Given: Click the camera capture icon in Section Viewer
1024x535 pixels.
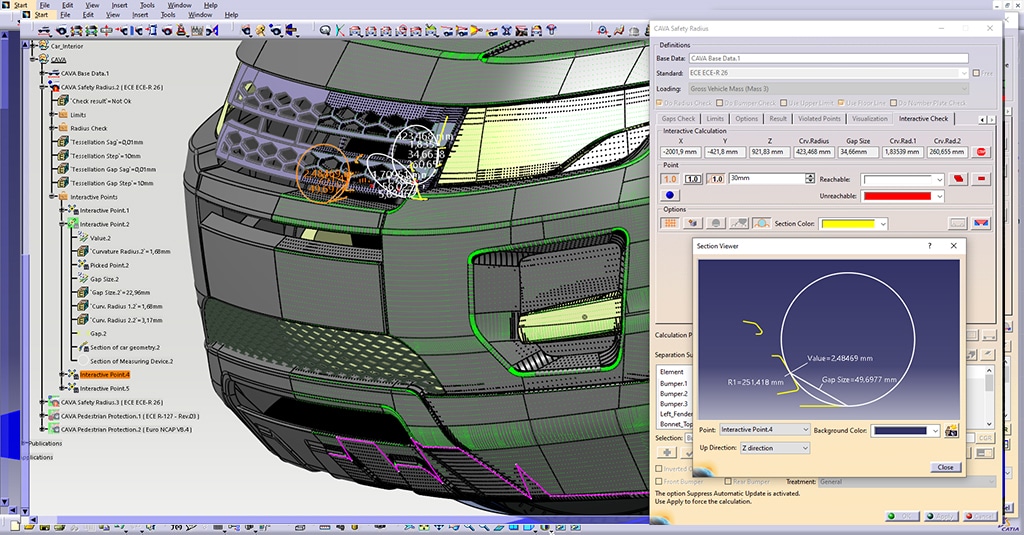Looking at the screenshot, I should point(952,430).
